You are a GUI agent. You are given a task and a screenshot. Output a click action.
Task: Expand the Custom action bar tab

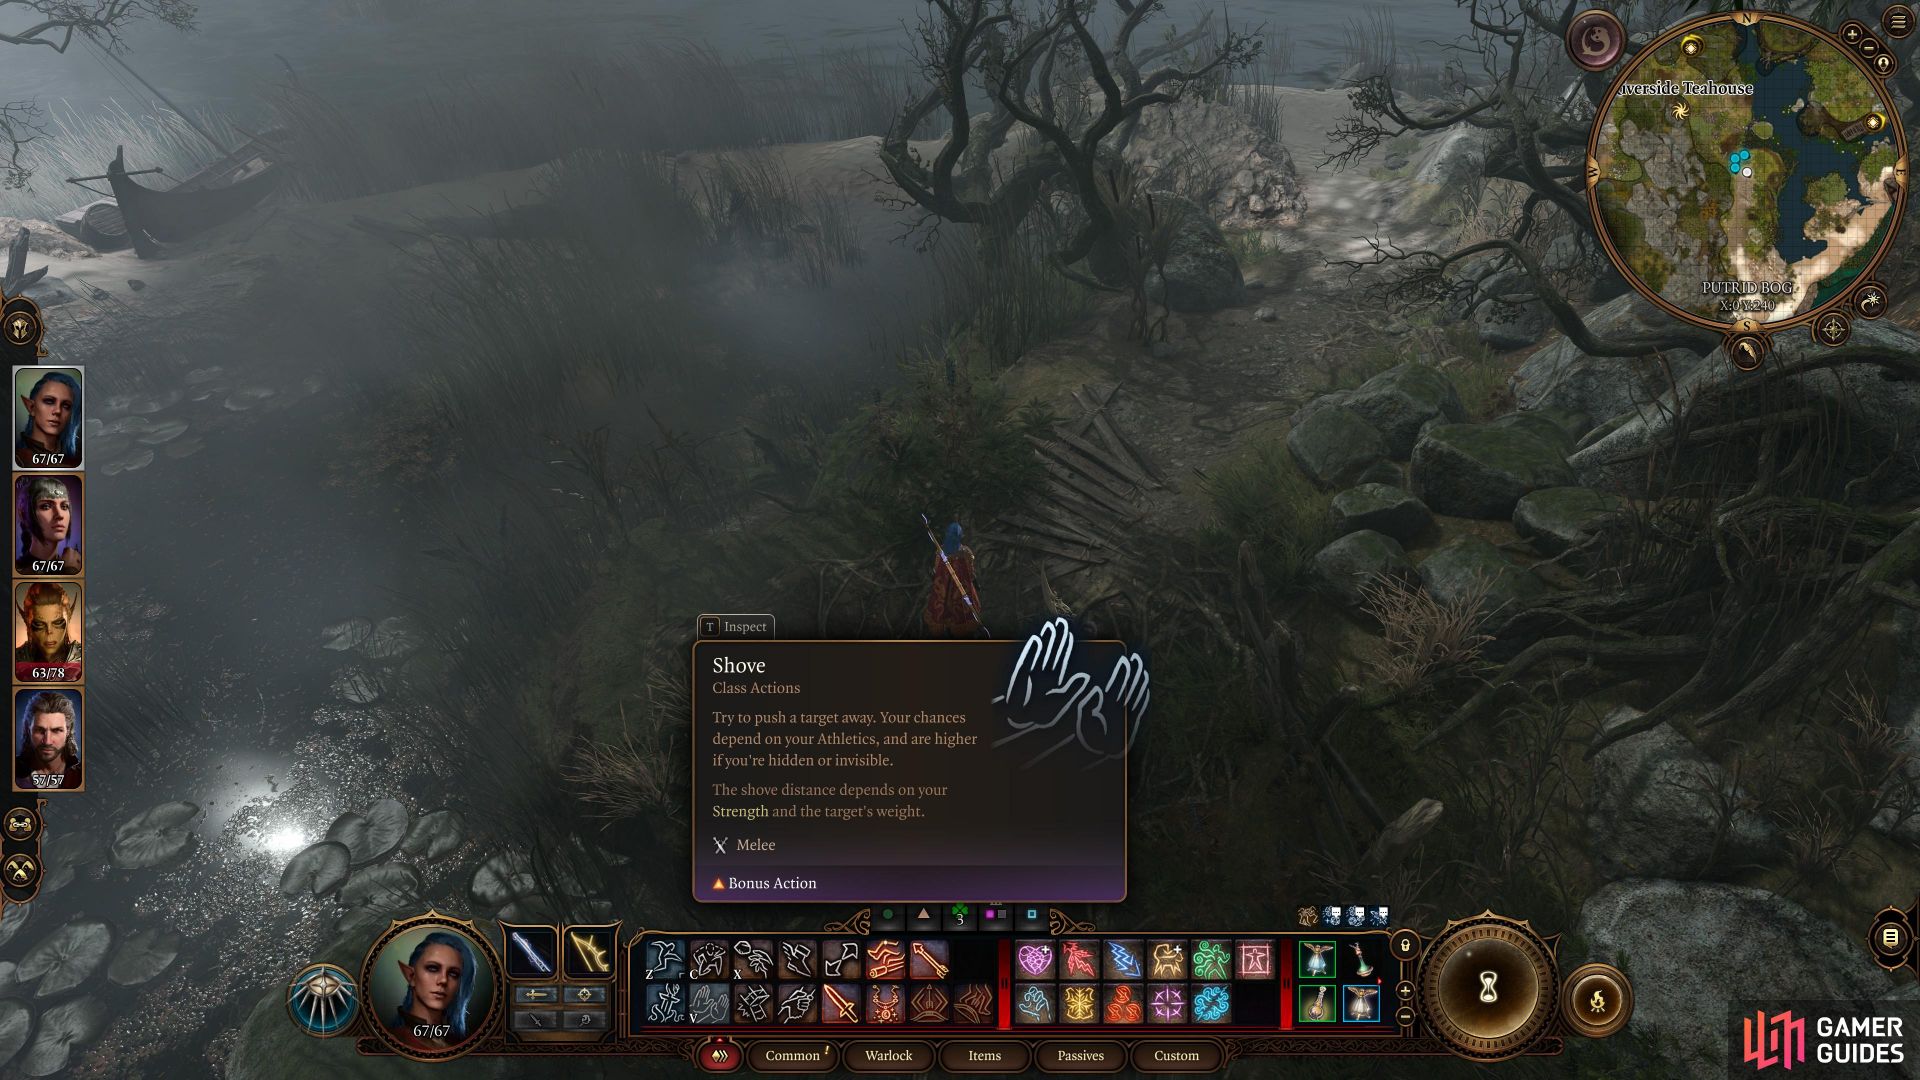(x=1176, y=1055)
